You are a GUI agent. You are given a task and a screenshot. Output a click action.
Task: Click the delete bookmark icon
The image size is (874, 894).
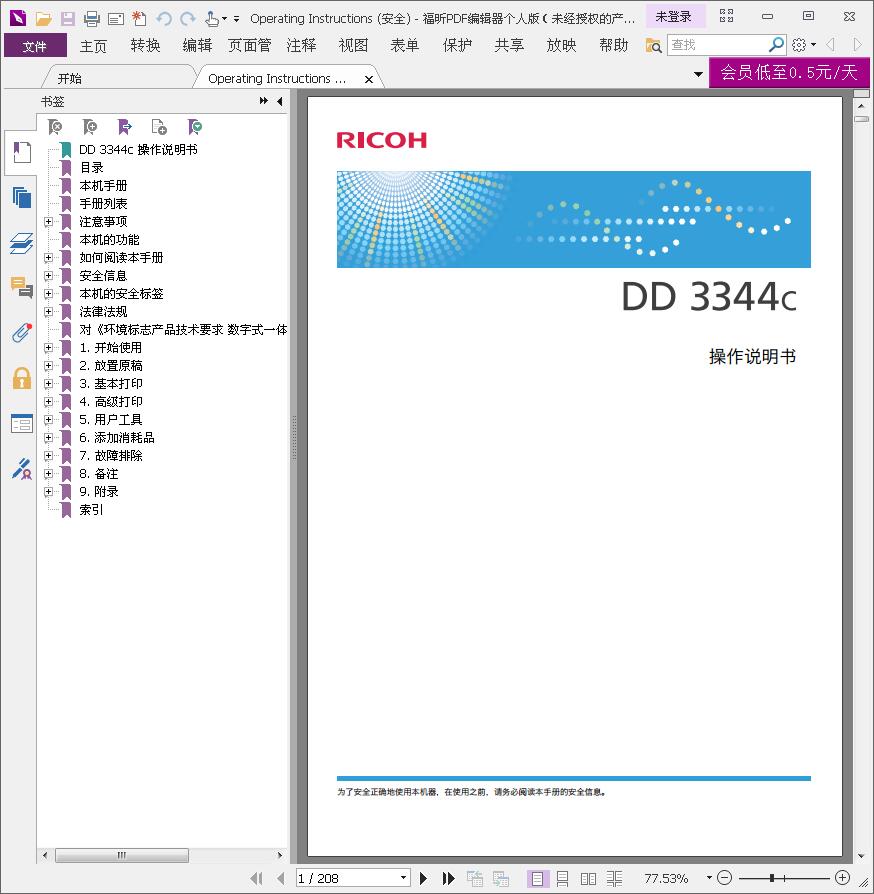[55, 127]
